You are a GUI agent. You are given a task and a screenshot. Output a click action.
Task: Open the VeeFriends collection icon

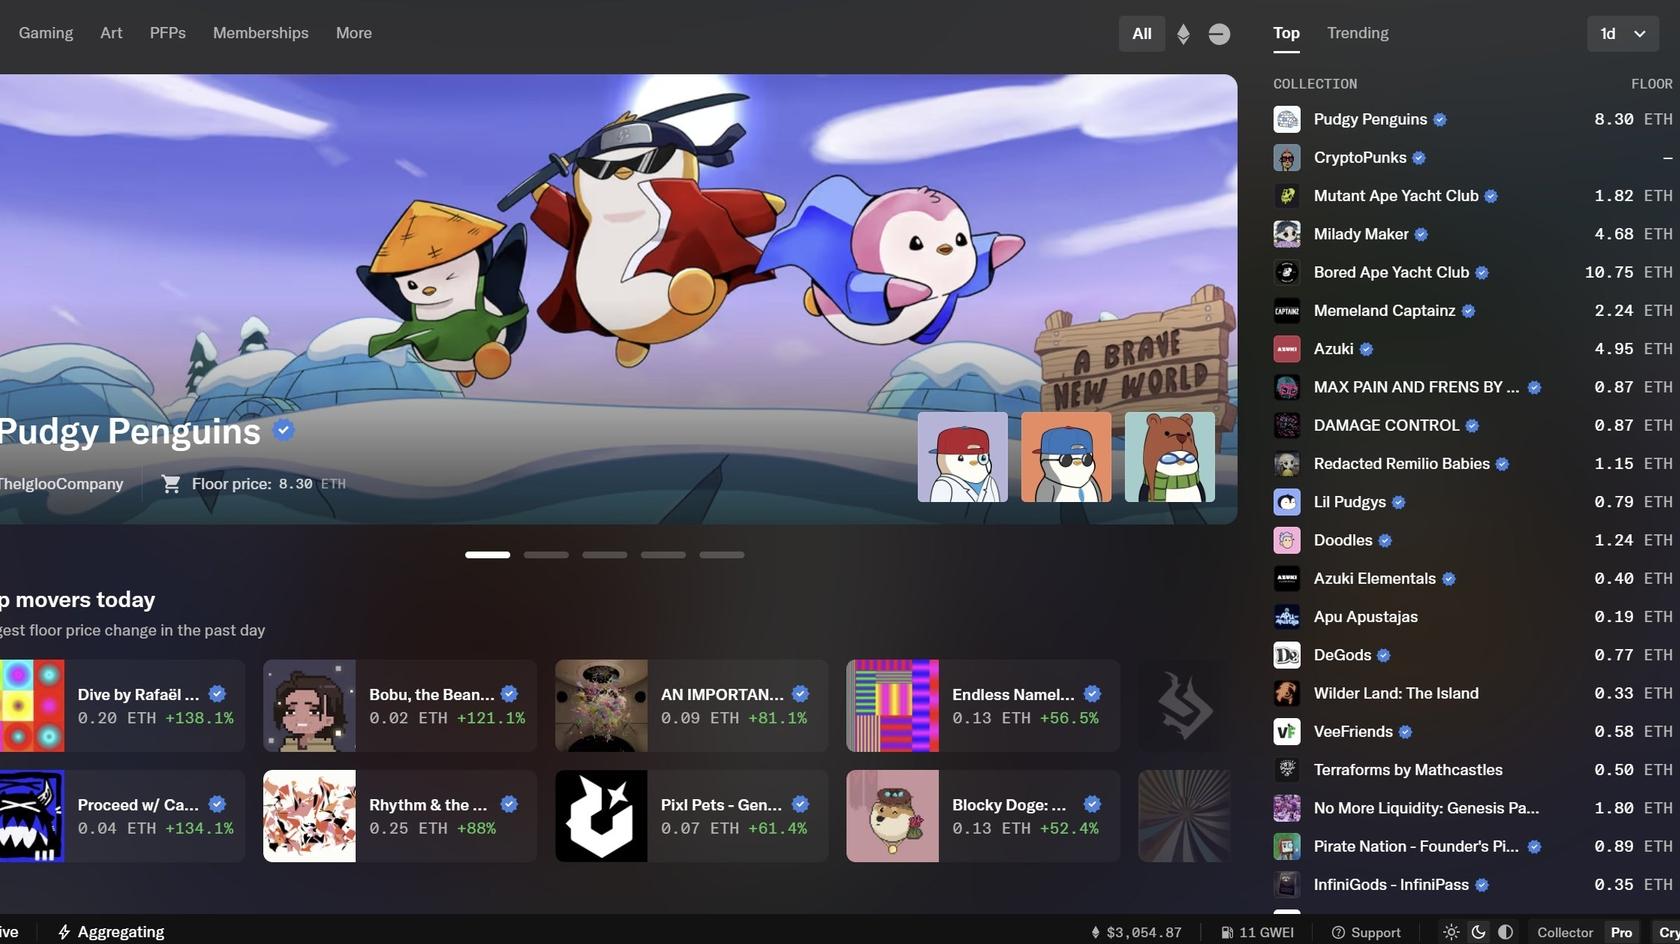tap(1287, 731)
